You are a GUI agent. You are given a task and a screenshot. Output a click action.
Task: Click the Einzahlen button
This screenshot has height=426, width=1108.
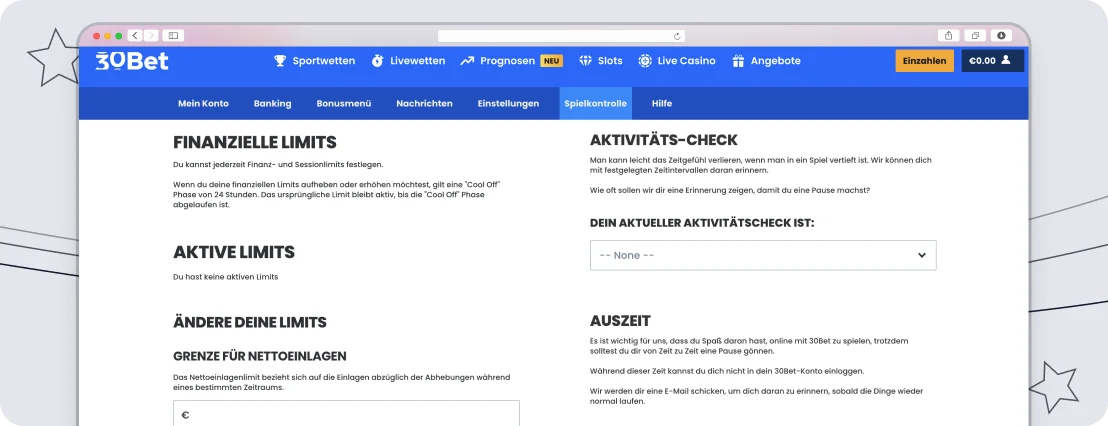(x=924, y=61)
